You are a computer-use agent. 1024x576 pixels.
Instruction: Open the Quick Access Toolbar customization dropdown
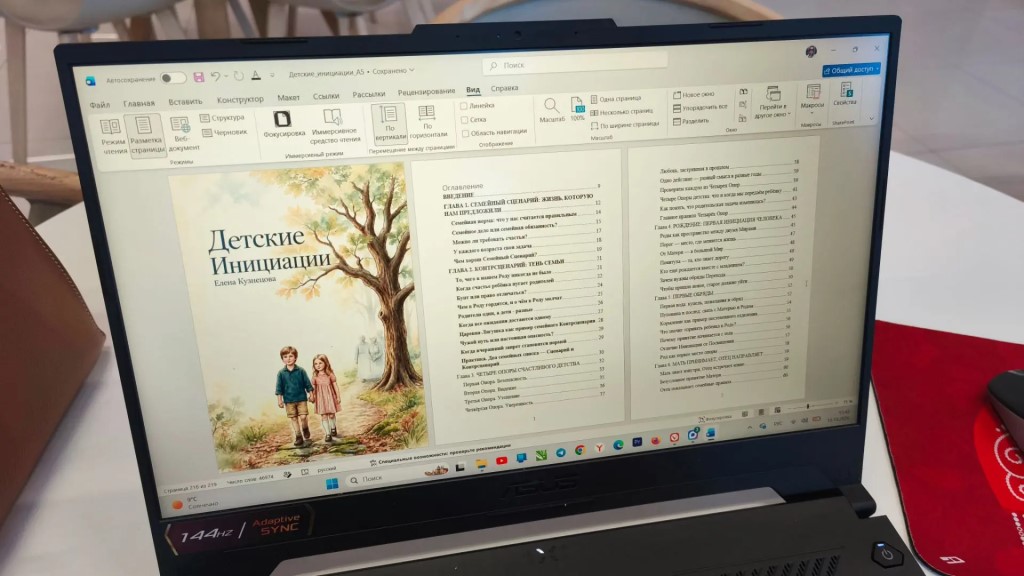pos(272,76)
